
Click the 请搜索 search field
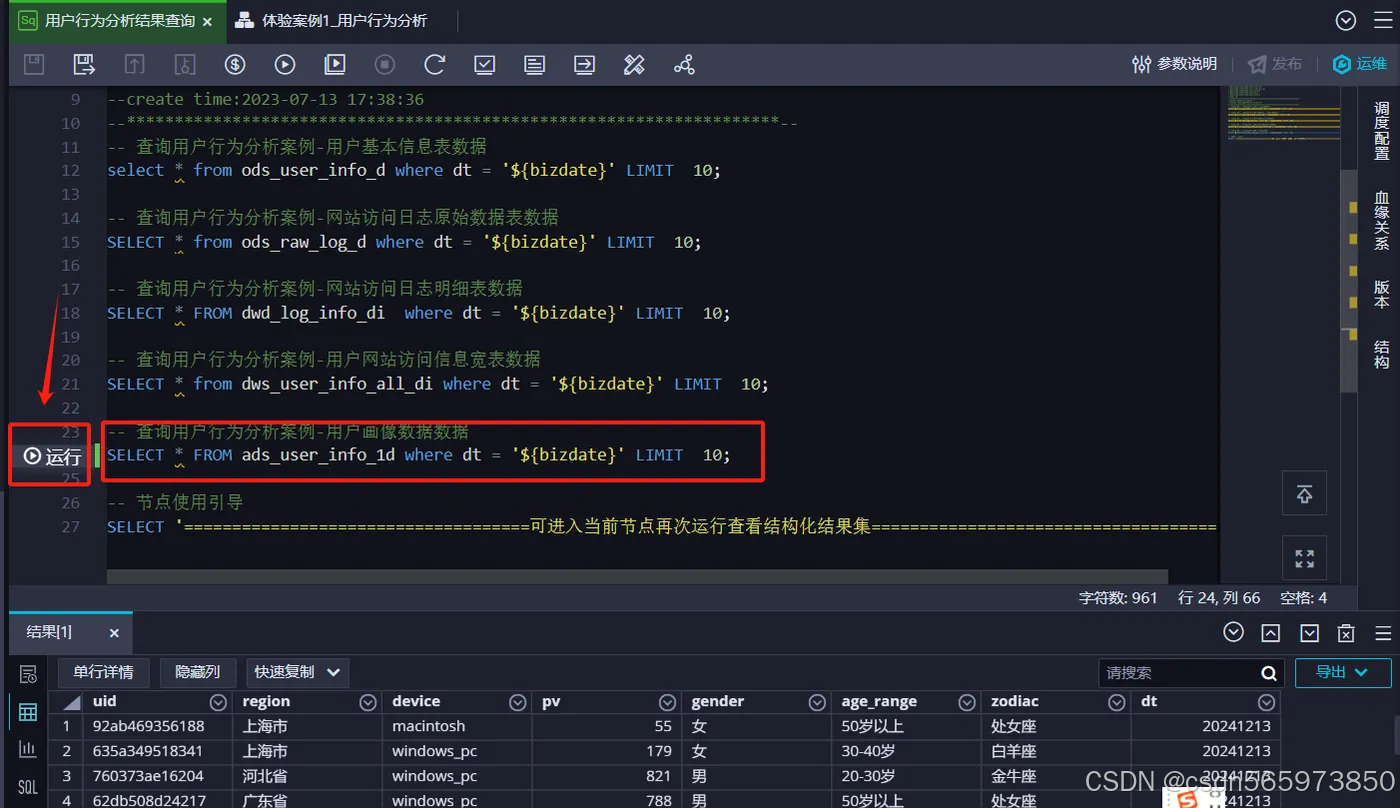pyautogui.click(x=1180, y=672)
